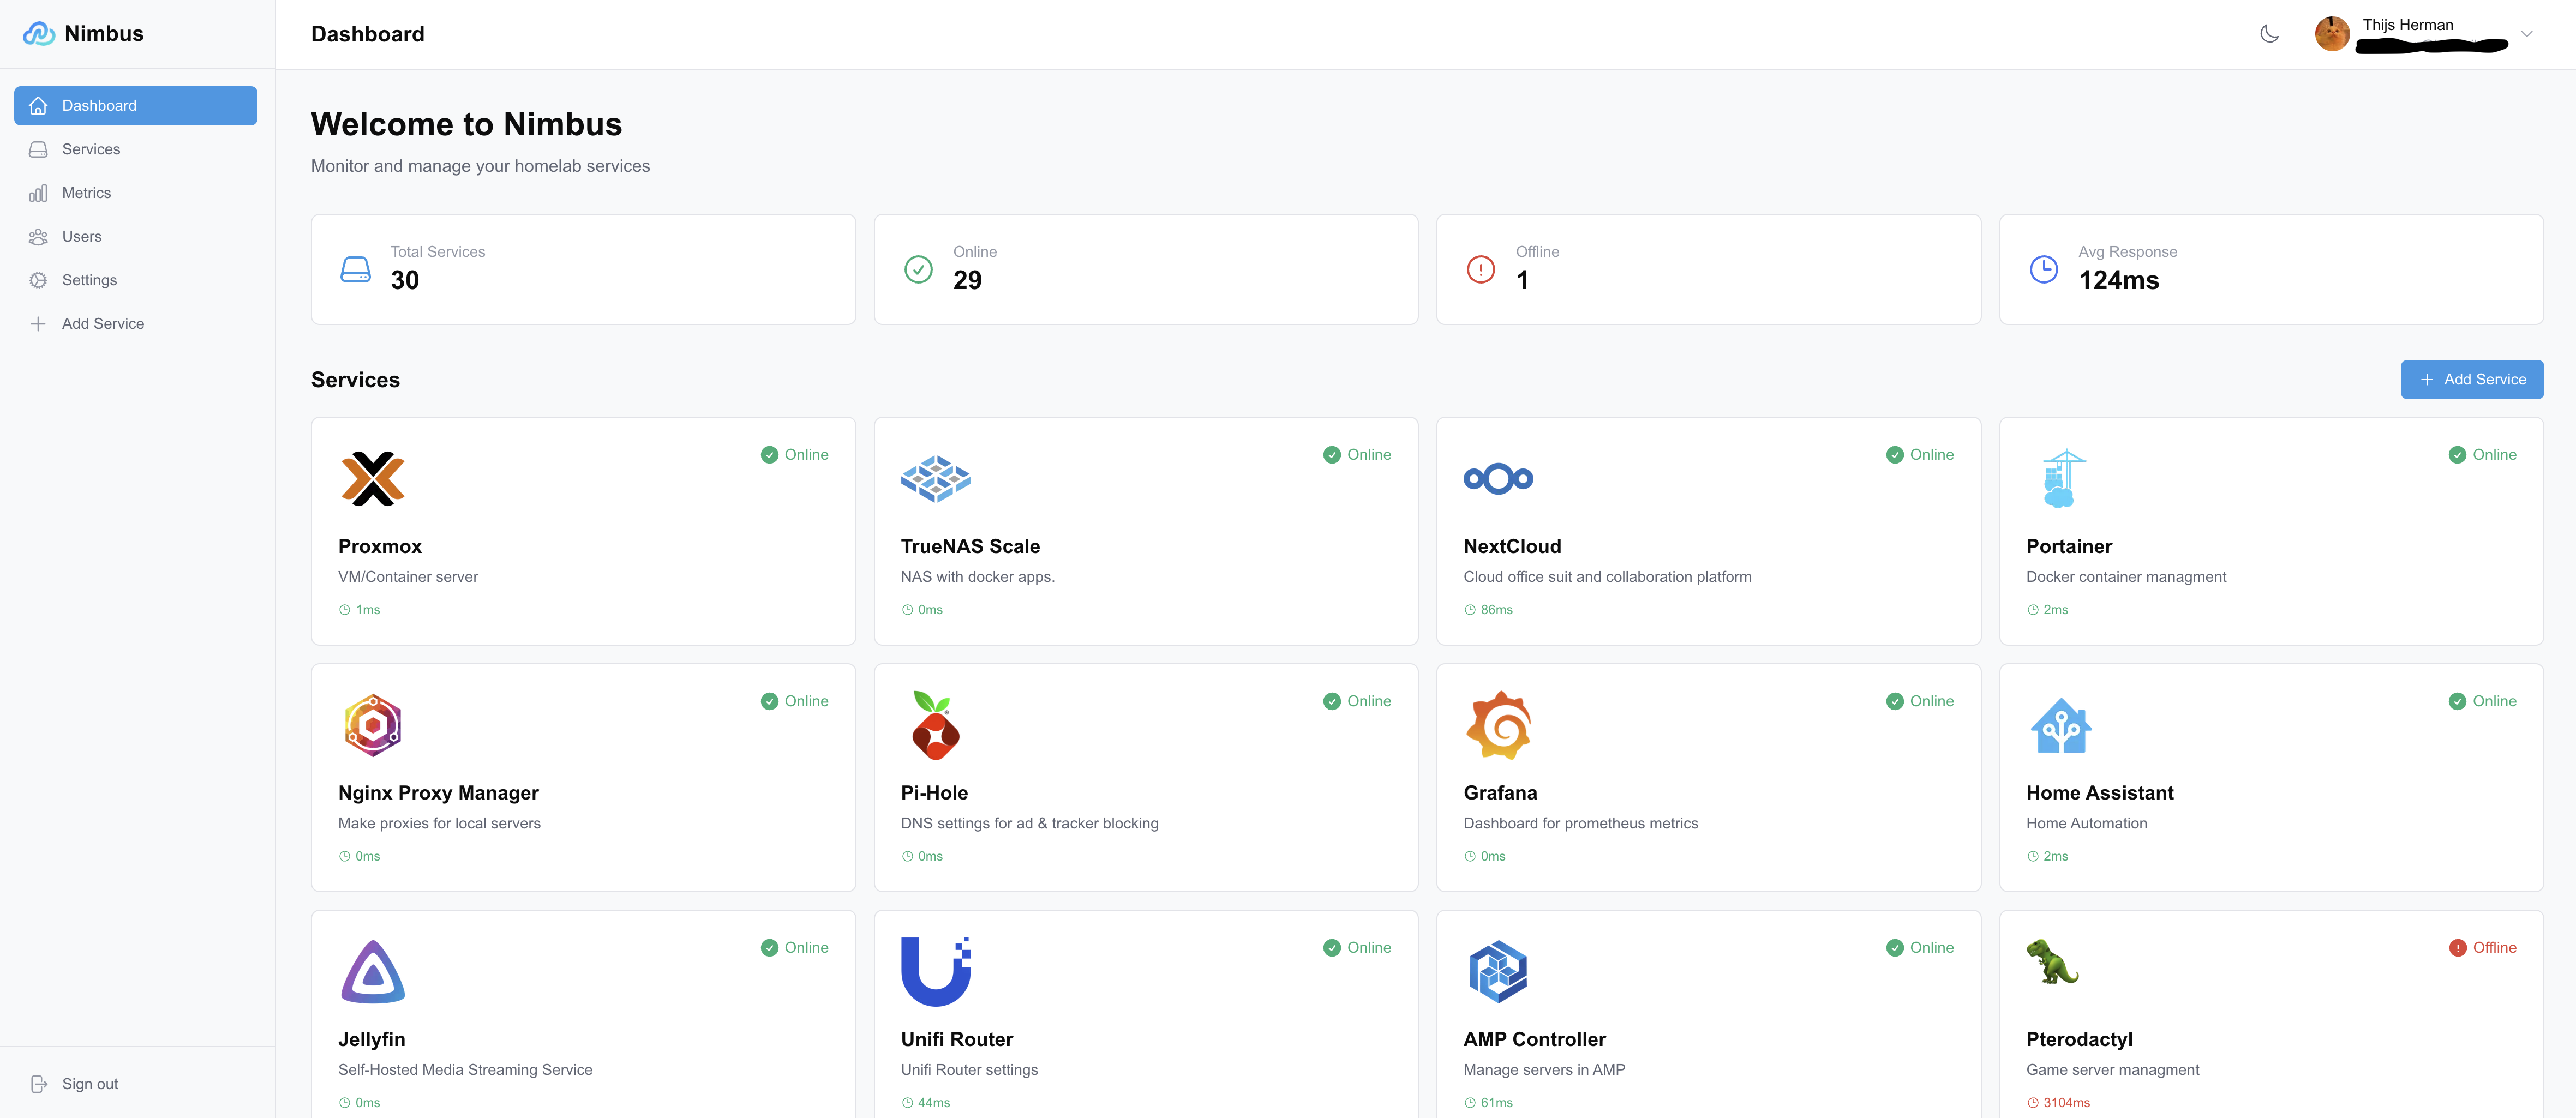Open the Metrics section
This screenshot has height=1118, width=2576.
[87, 192]
